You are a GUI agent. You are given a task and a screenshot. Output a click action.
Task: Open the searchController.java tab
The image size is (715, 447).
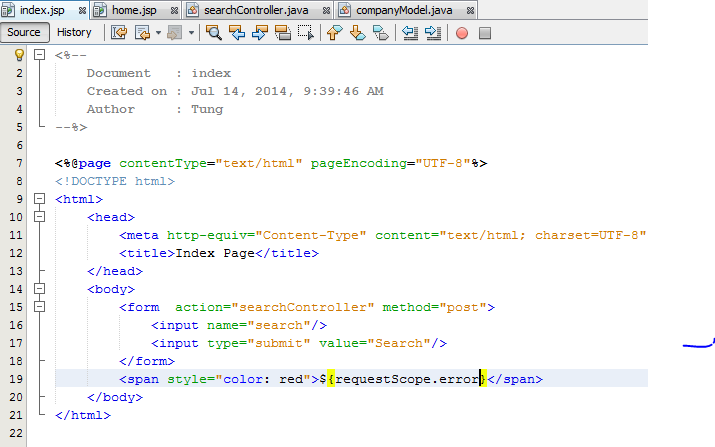[x=256, y=10]
